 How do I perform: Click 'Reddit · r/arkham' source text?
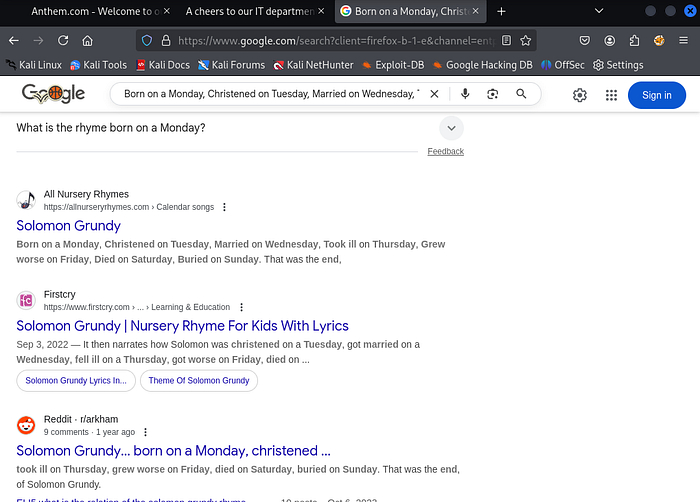pyautogui.click(x=81, y=419)
